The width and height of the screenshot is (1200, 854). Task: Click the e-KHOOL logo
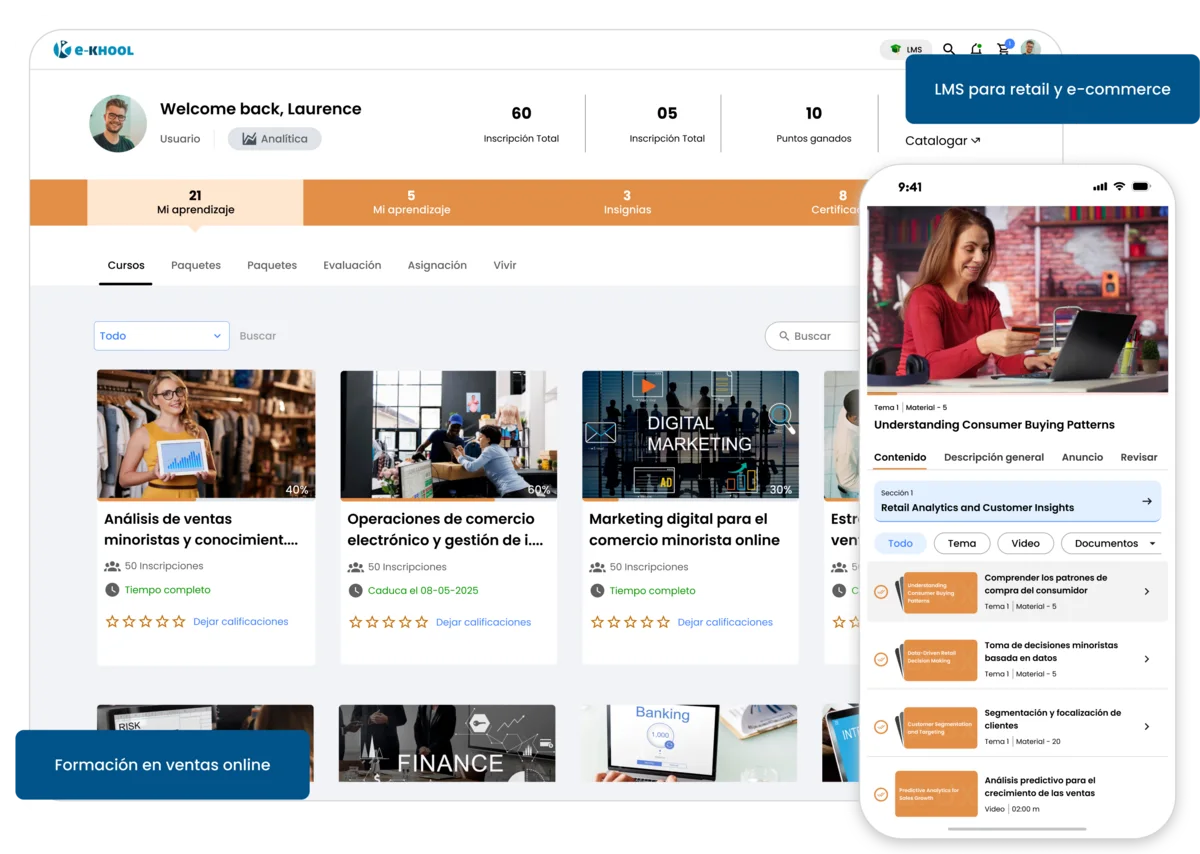point(93,48)
